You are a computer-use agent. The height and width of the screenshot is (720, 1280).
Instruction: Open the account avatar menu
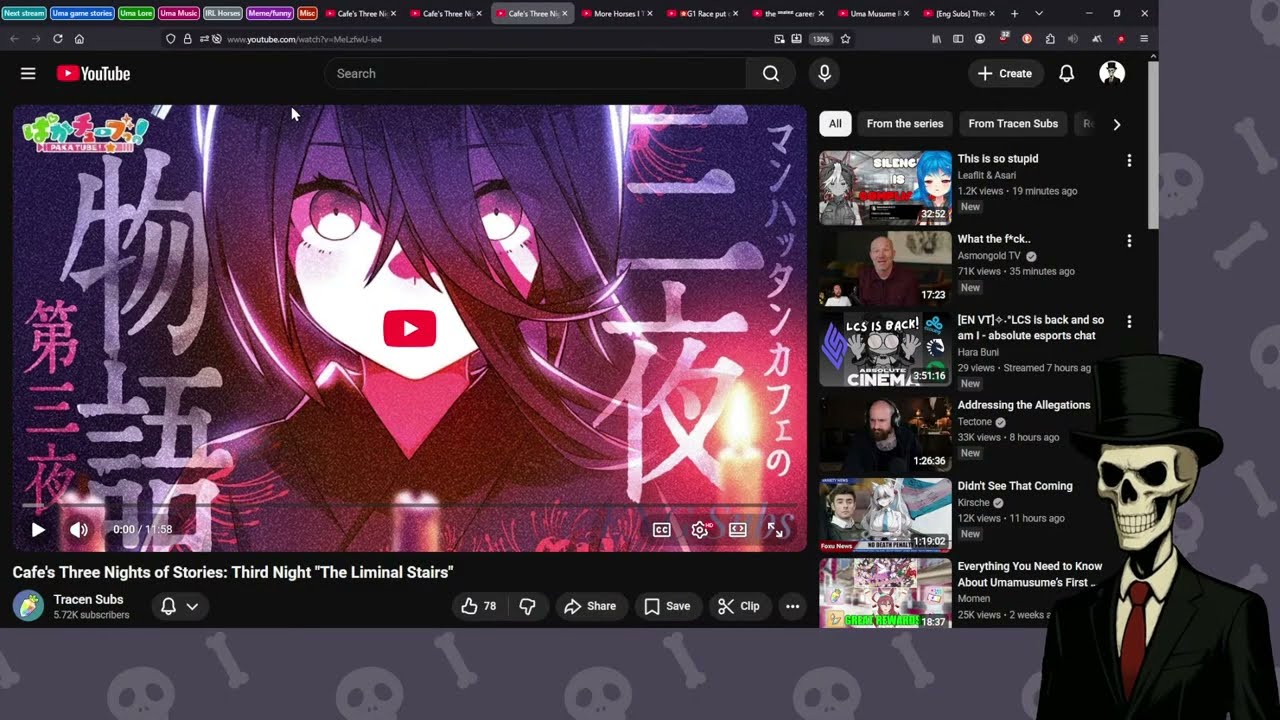(x=1112, y=73)
